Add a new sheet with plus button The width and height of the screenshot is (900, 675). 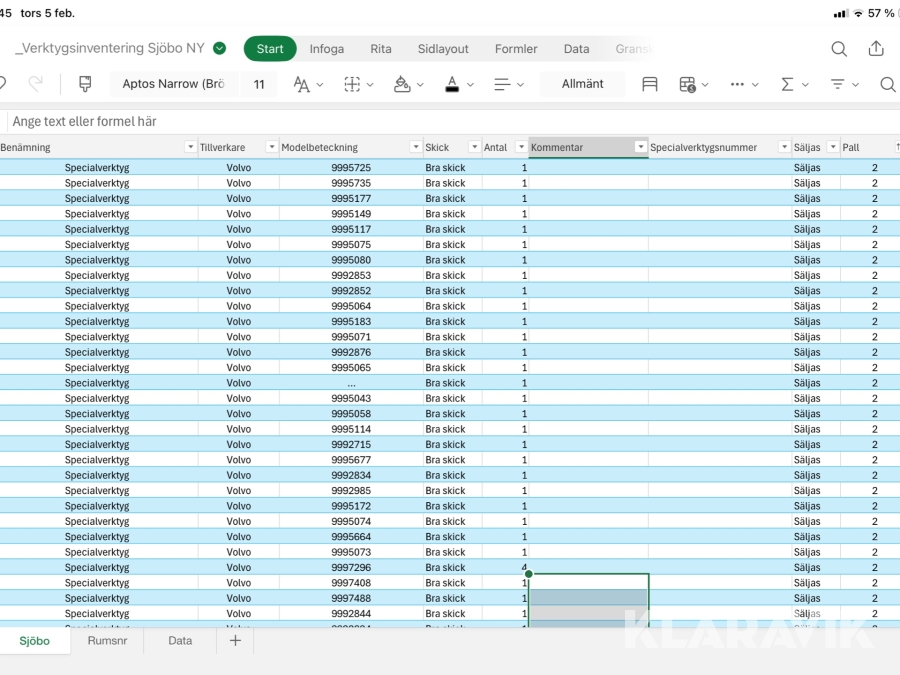[235, 640]
